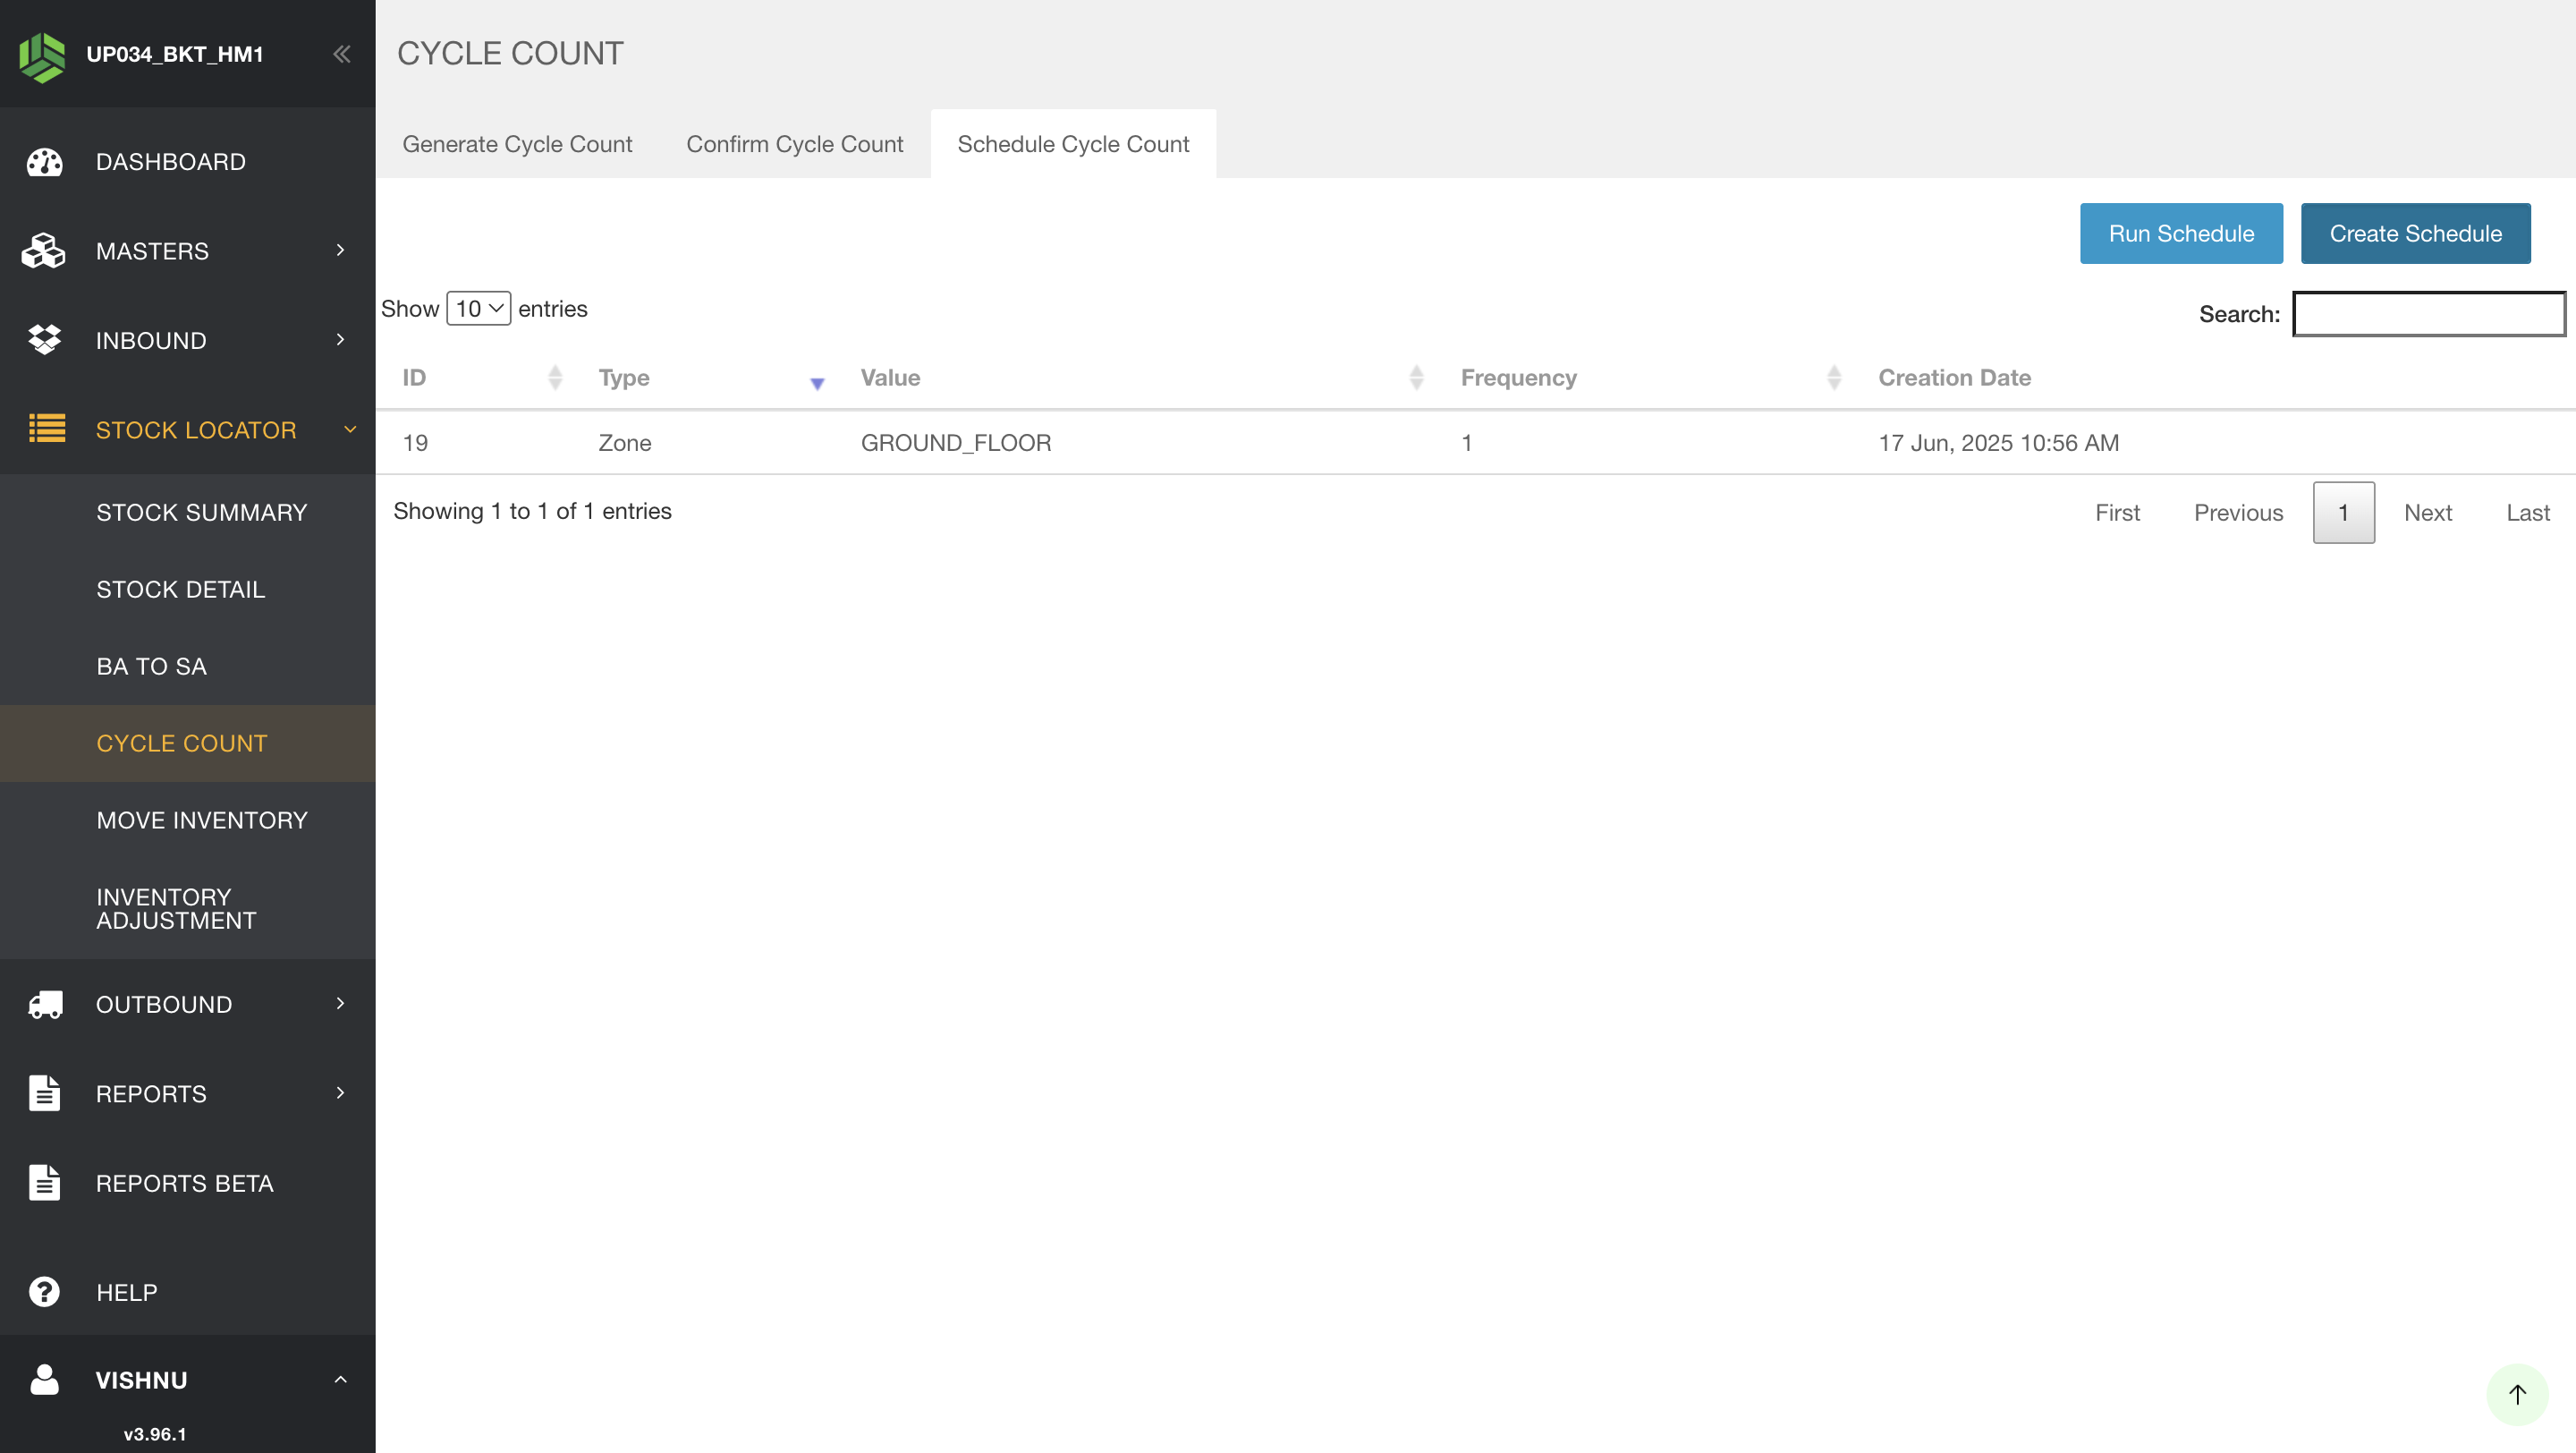Click the UP034_BKT_HM1 warehouse name
The width and height of the screenshot is (2576, 1453).
coord(175,54)
